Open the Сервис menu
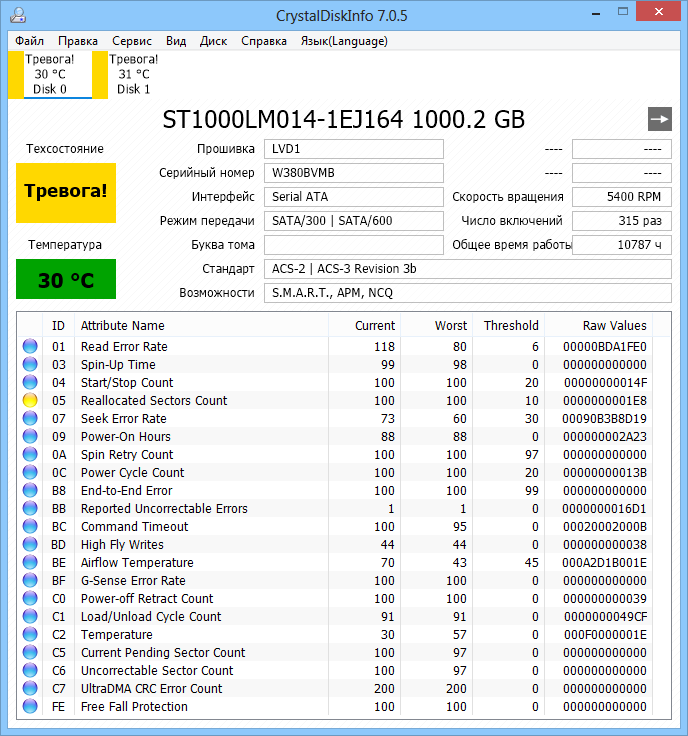 point(132,41)
